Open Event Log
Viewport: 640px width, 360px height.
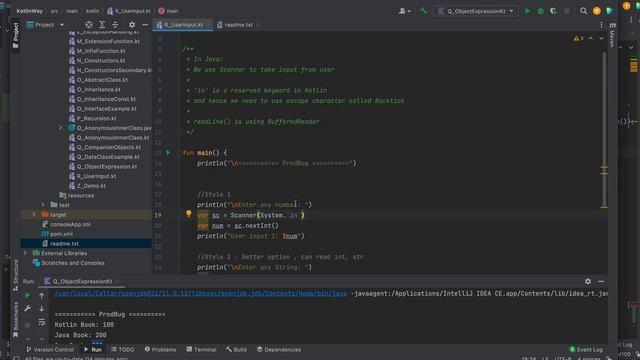[586, 349]
